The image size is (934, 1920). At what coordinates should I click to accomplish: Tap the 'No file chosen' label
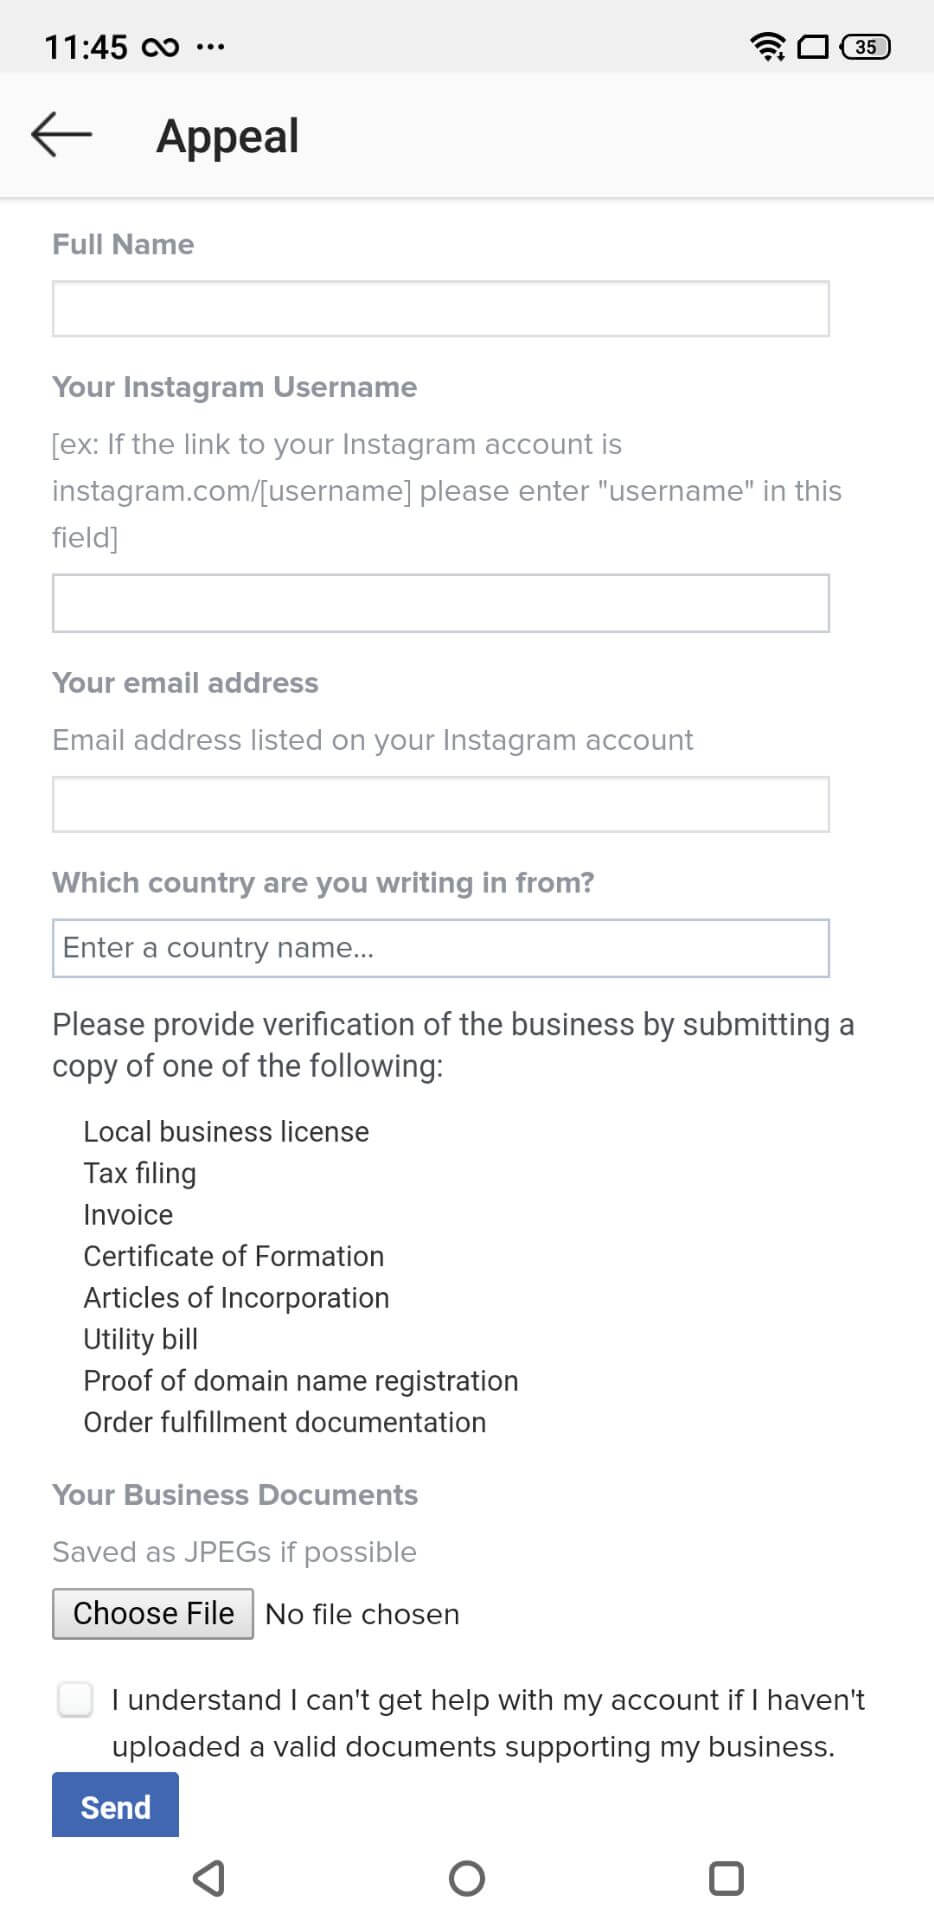click(x=361, y=1613)
